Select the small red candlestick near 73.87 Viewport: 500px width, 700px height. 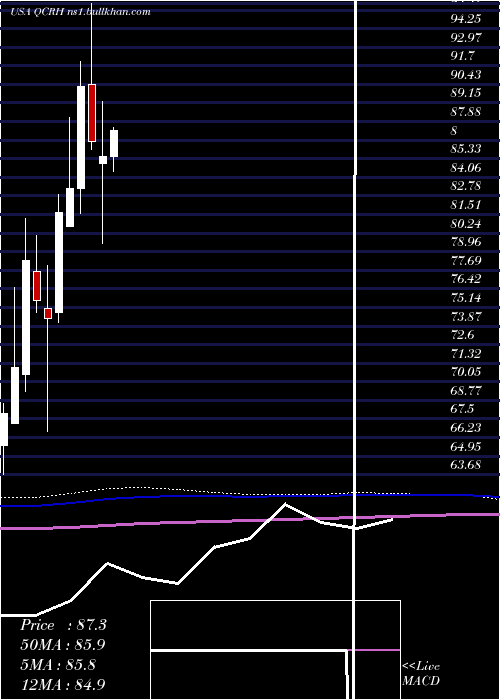click(x=48, y=313)
